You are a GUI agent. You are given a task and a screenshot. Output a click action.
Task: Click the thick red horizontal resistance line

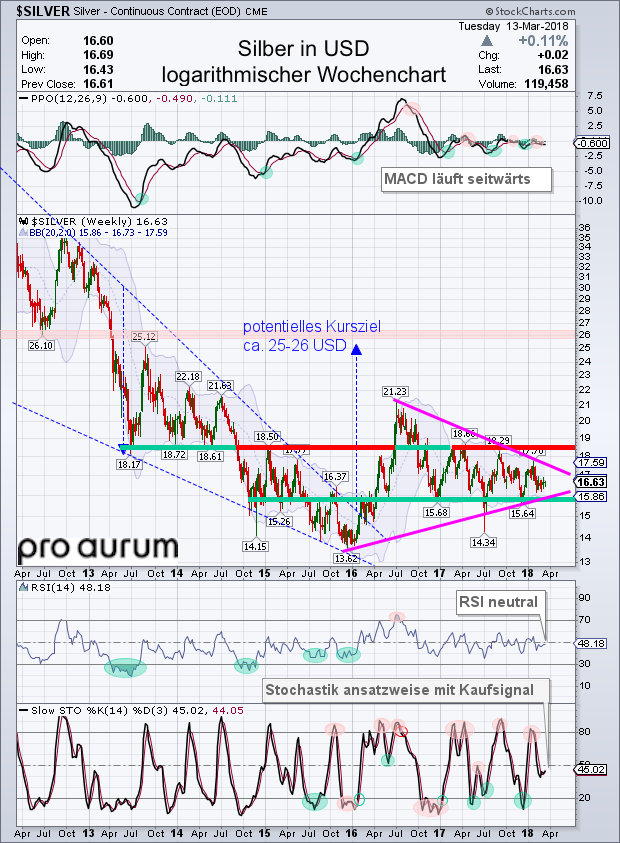click(x=400, y=447)
